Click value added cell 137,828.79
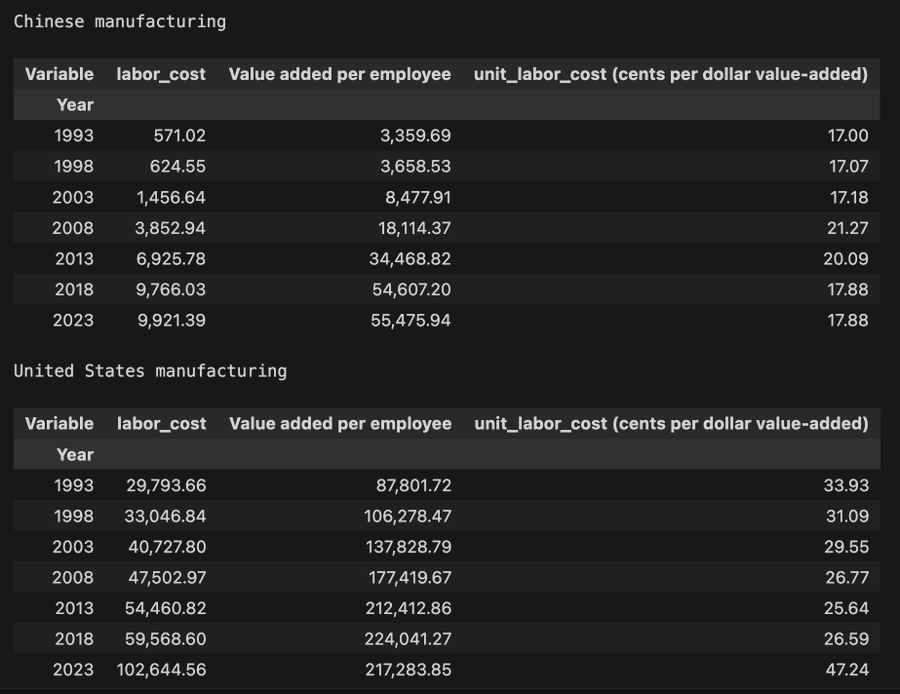 click(x=409, y=547)
